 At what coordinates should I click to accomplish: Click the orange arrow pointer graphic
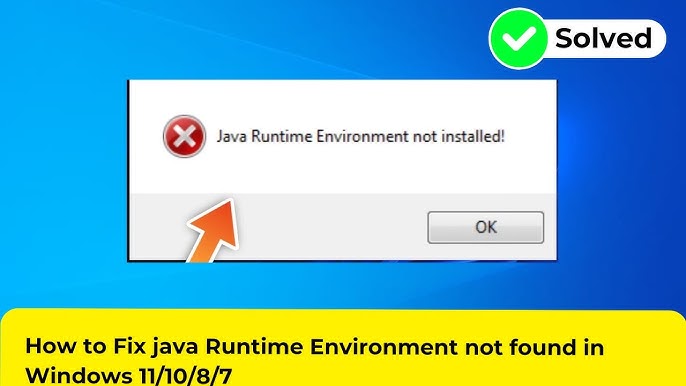point(215,231)
